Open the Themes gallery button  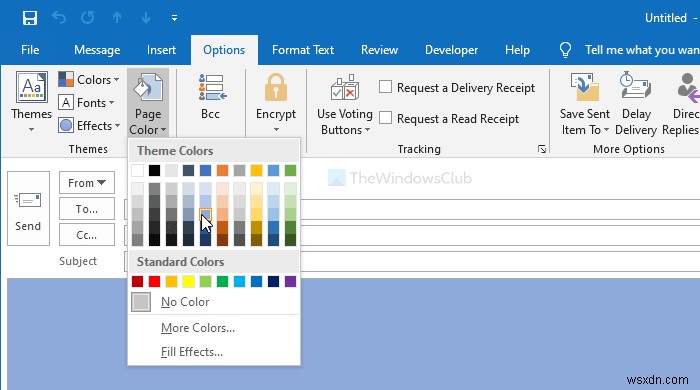[x=31, y=102]
